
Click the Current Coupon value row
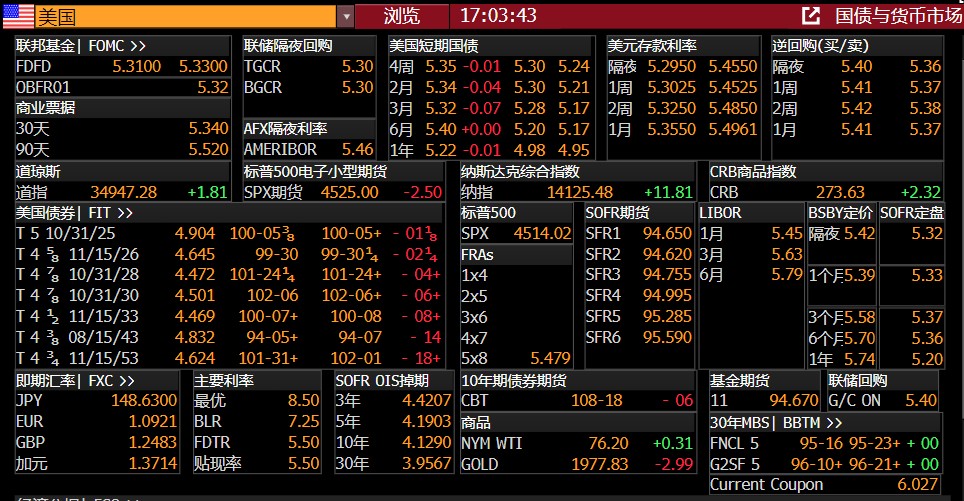pyautogui.click(x=825, y=485)
